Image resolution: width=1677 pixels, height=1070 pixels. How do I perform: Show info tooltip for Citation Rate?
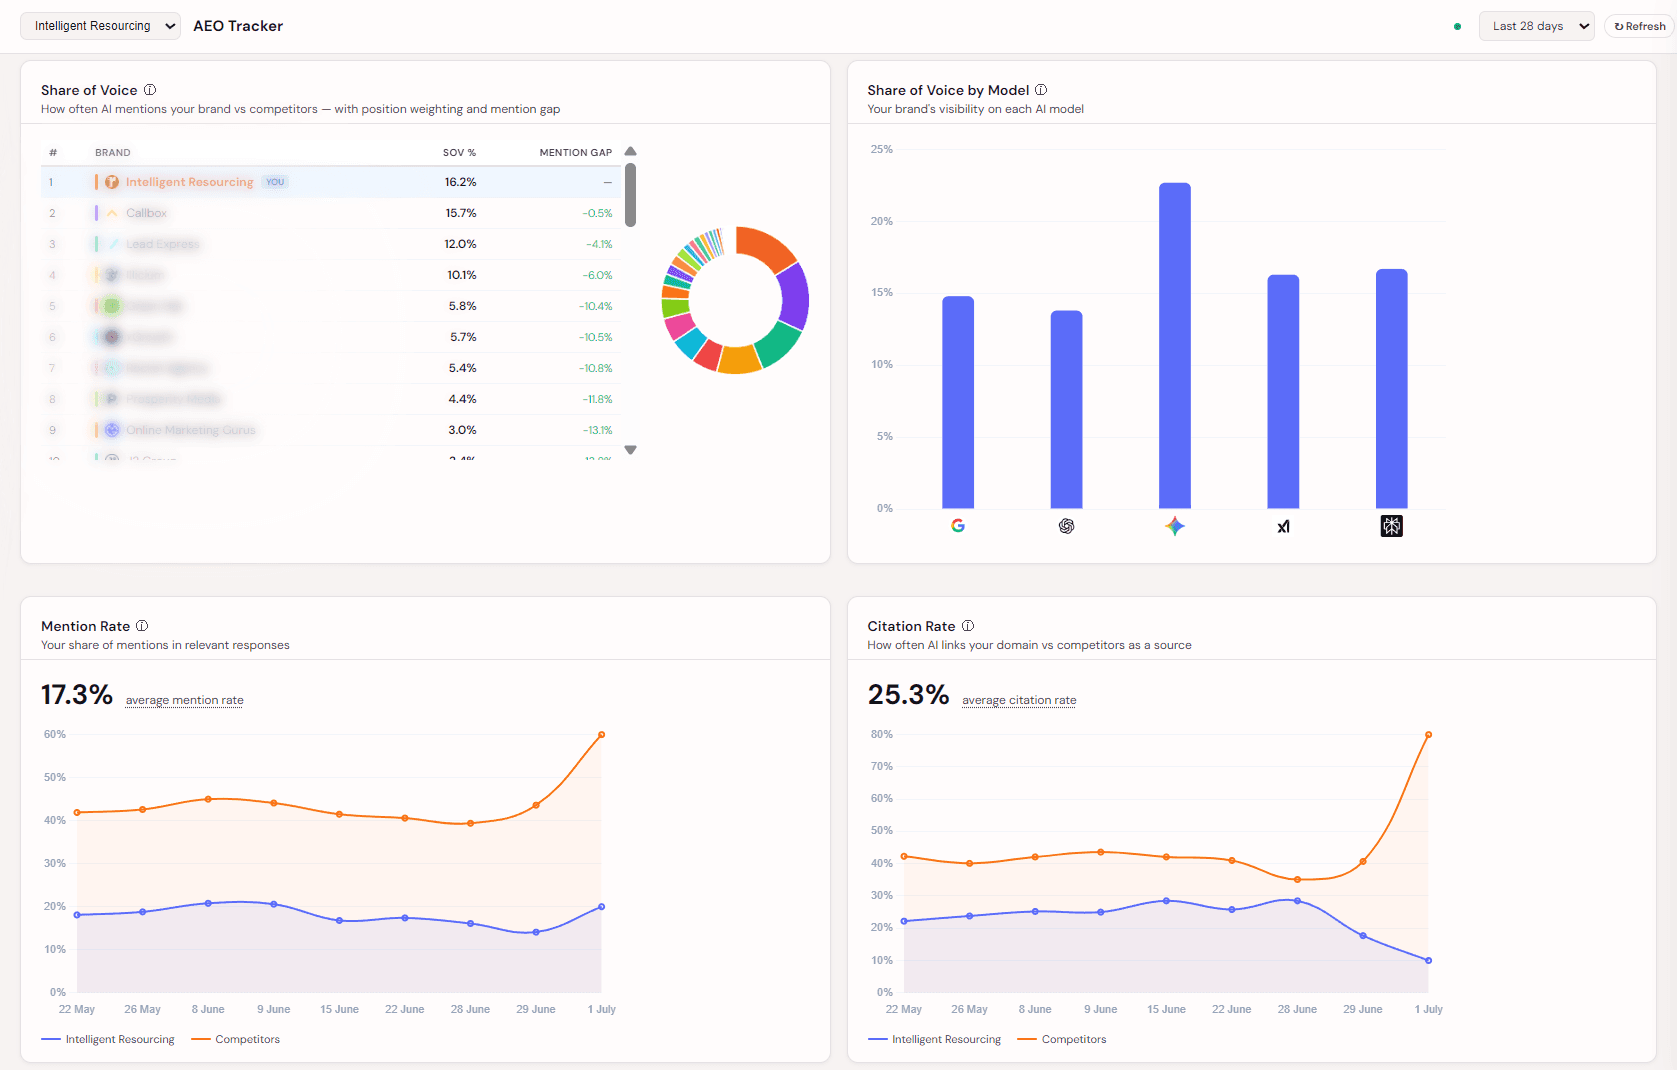click(968, 626)
